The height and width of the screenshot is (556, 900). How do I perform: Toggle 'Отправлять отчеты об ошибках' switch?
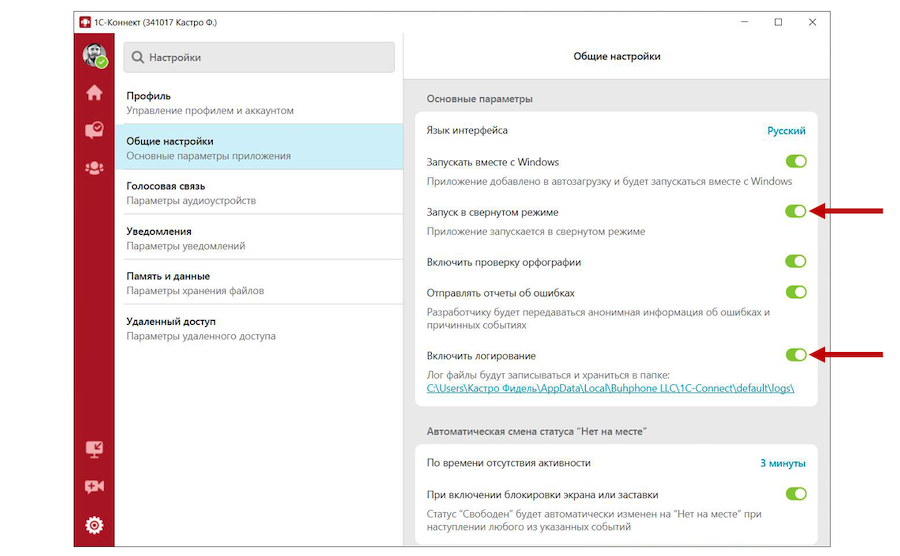[795, 292]
